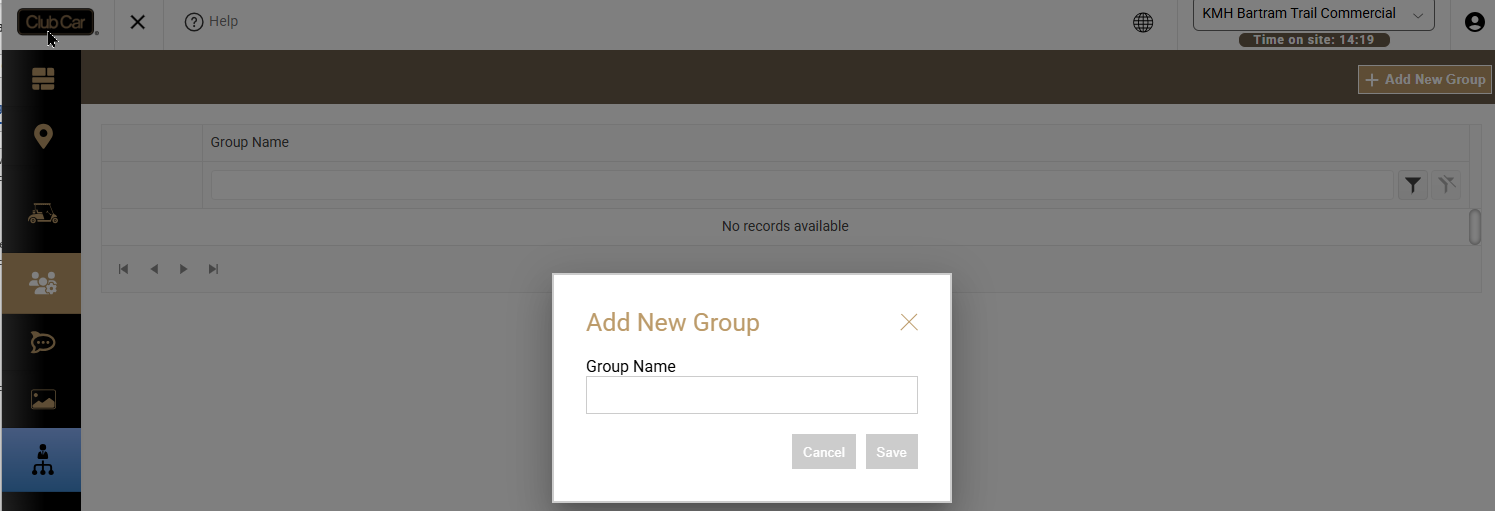Click the Add New Group dialog title
Viewport: 1495px width, 511px height.
click(673, 323)
